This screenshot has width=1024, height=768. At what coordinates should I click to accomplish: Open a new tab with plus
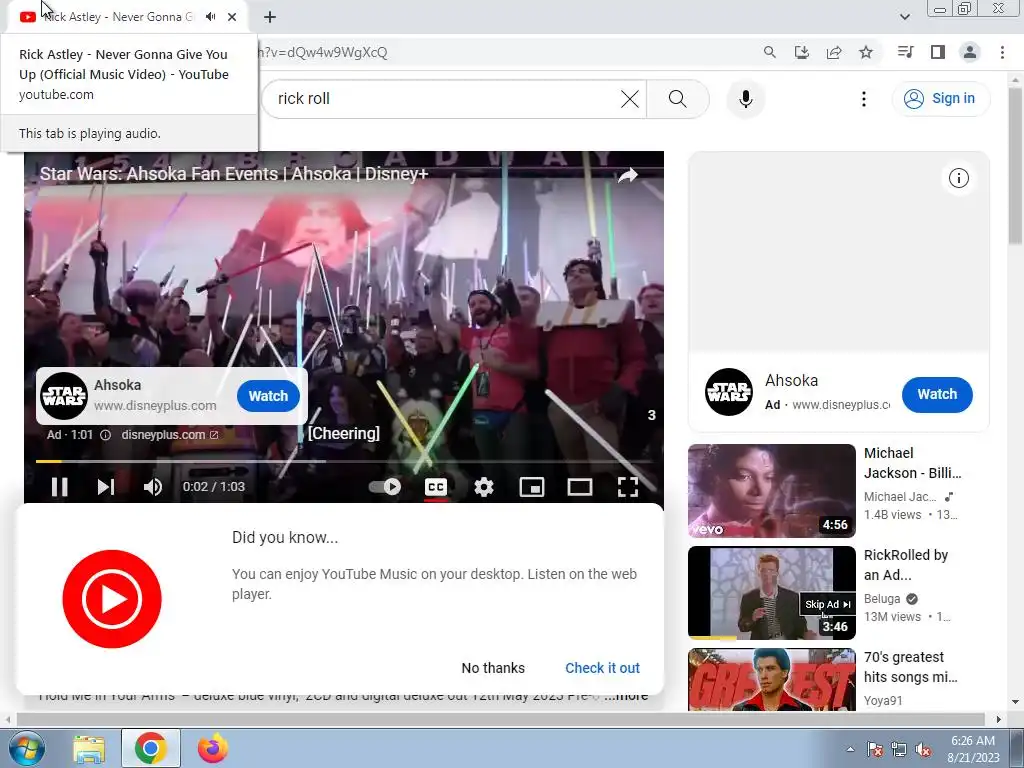270,17
